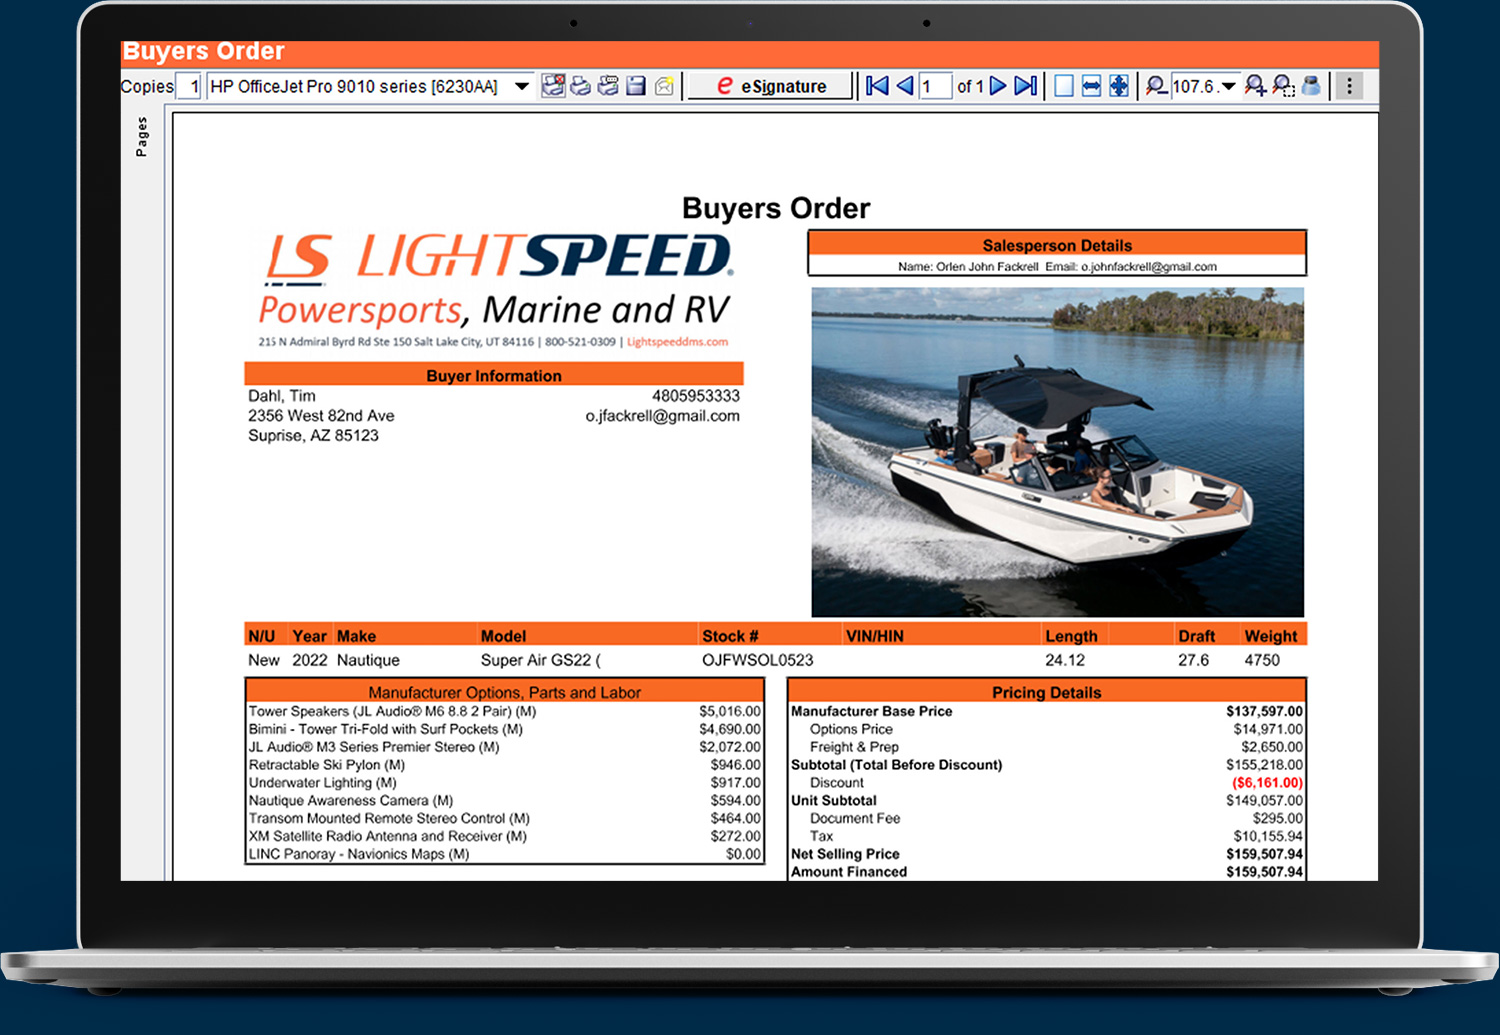Screen dimensions: 1500x1035
Task: Click the Tower Speakers price $5,016.00
Action: click(730, 711)
